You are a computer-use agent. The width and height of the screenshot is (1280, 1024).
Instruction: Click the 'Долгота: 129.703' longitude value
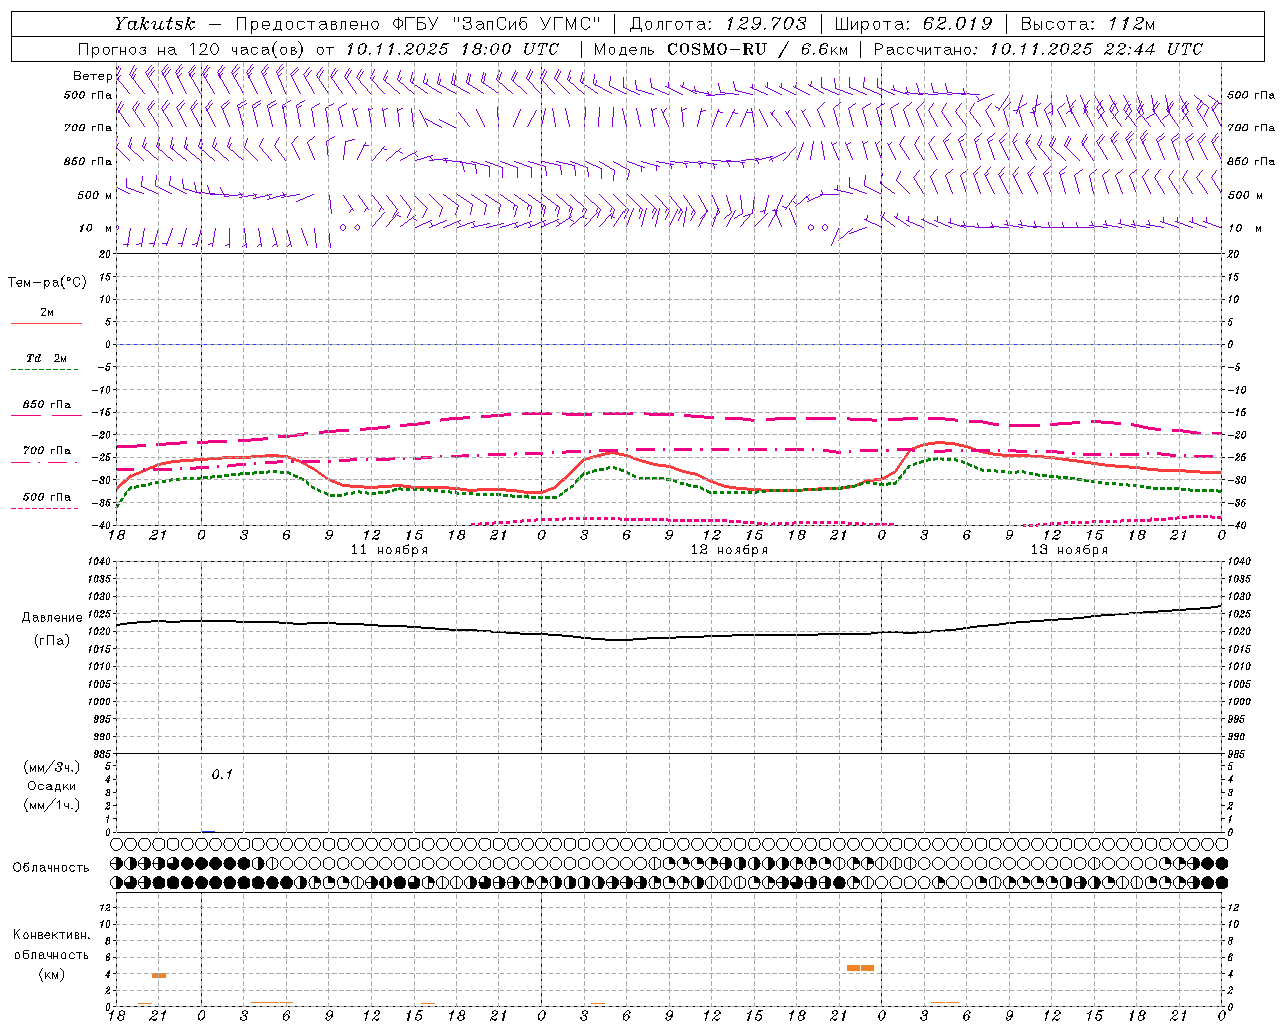(x=718, y=24)
